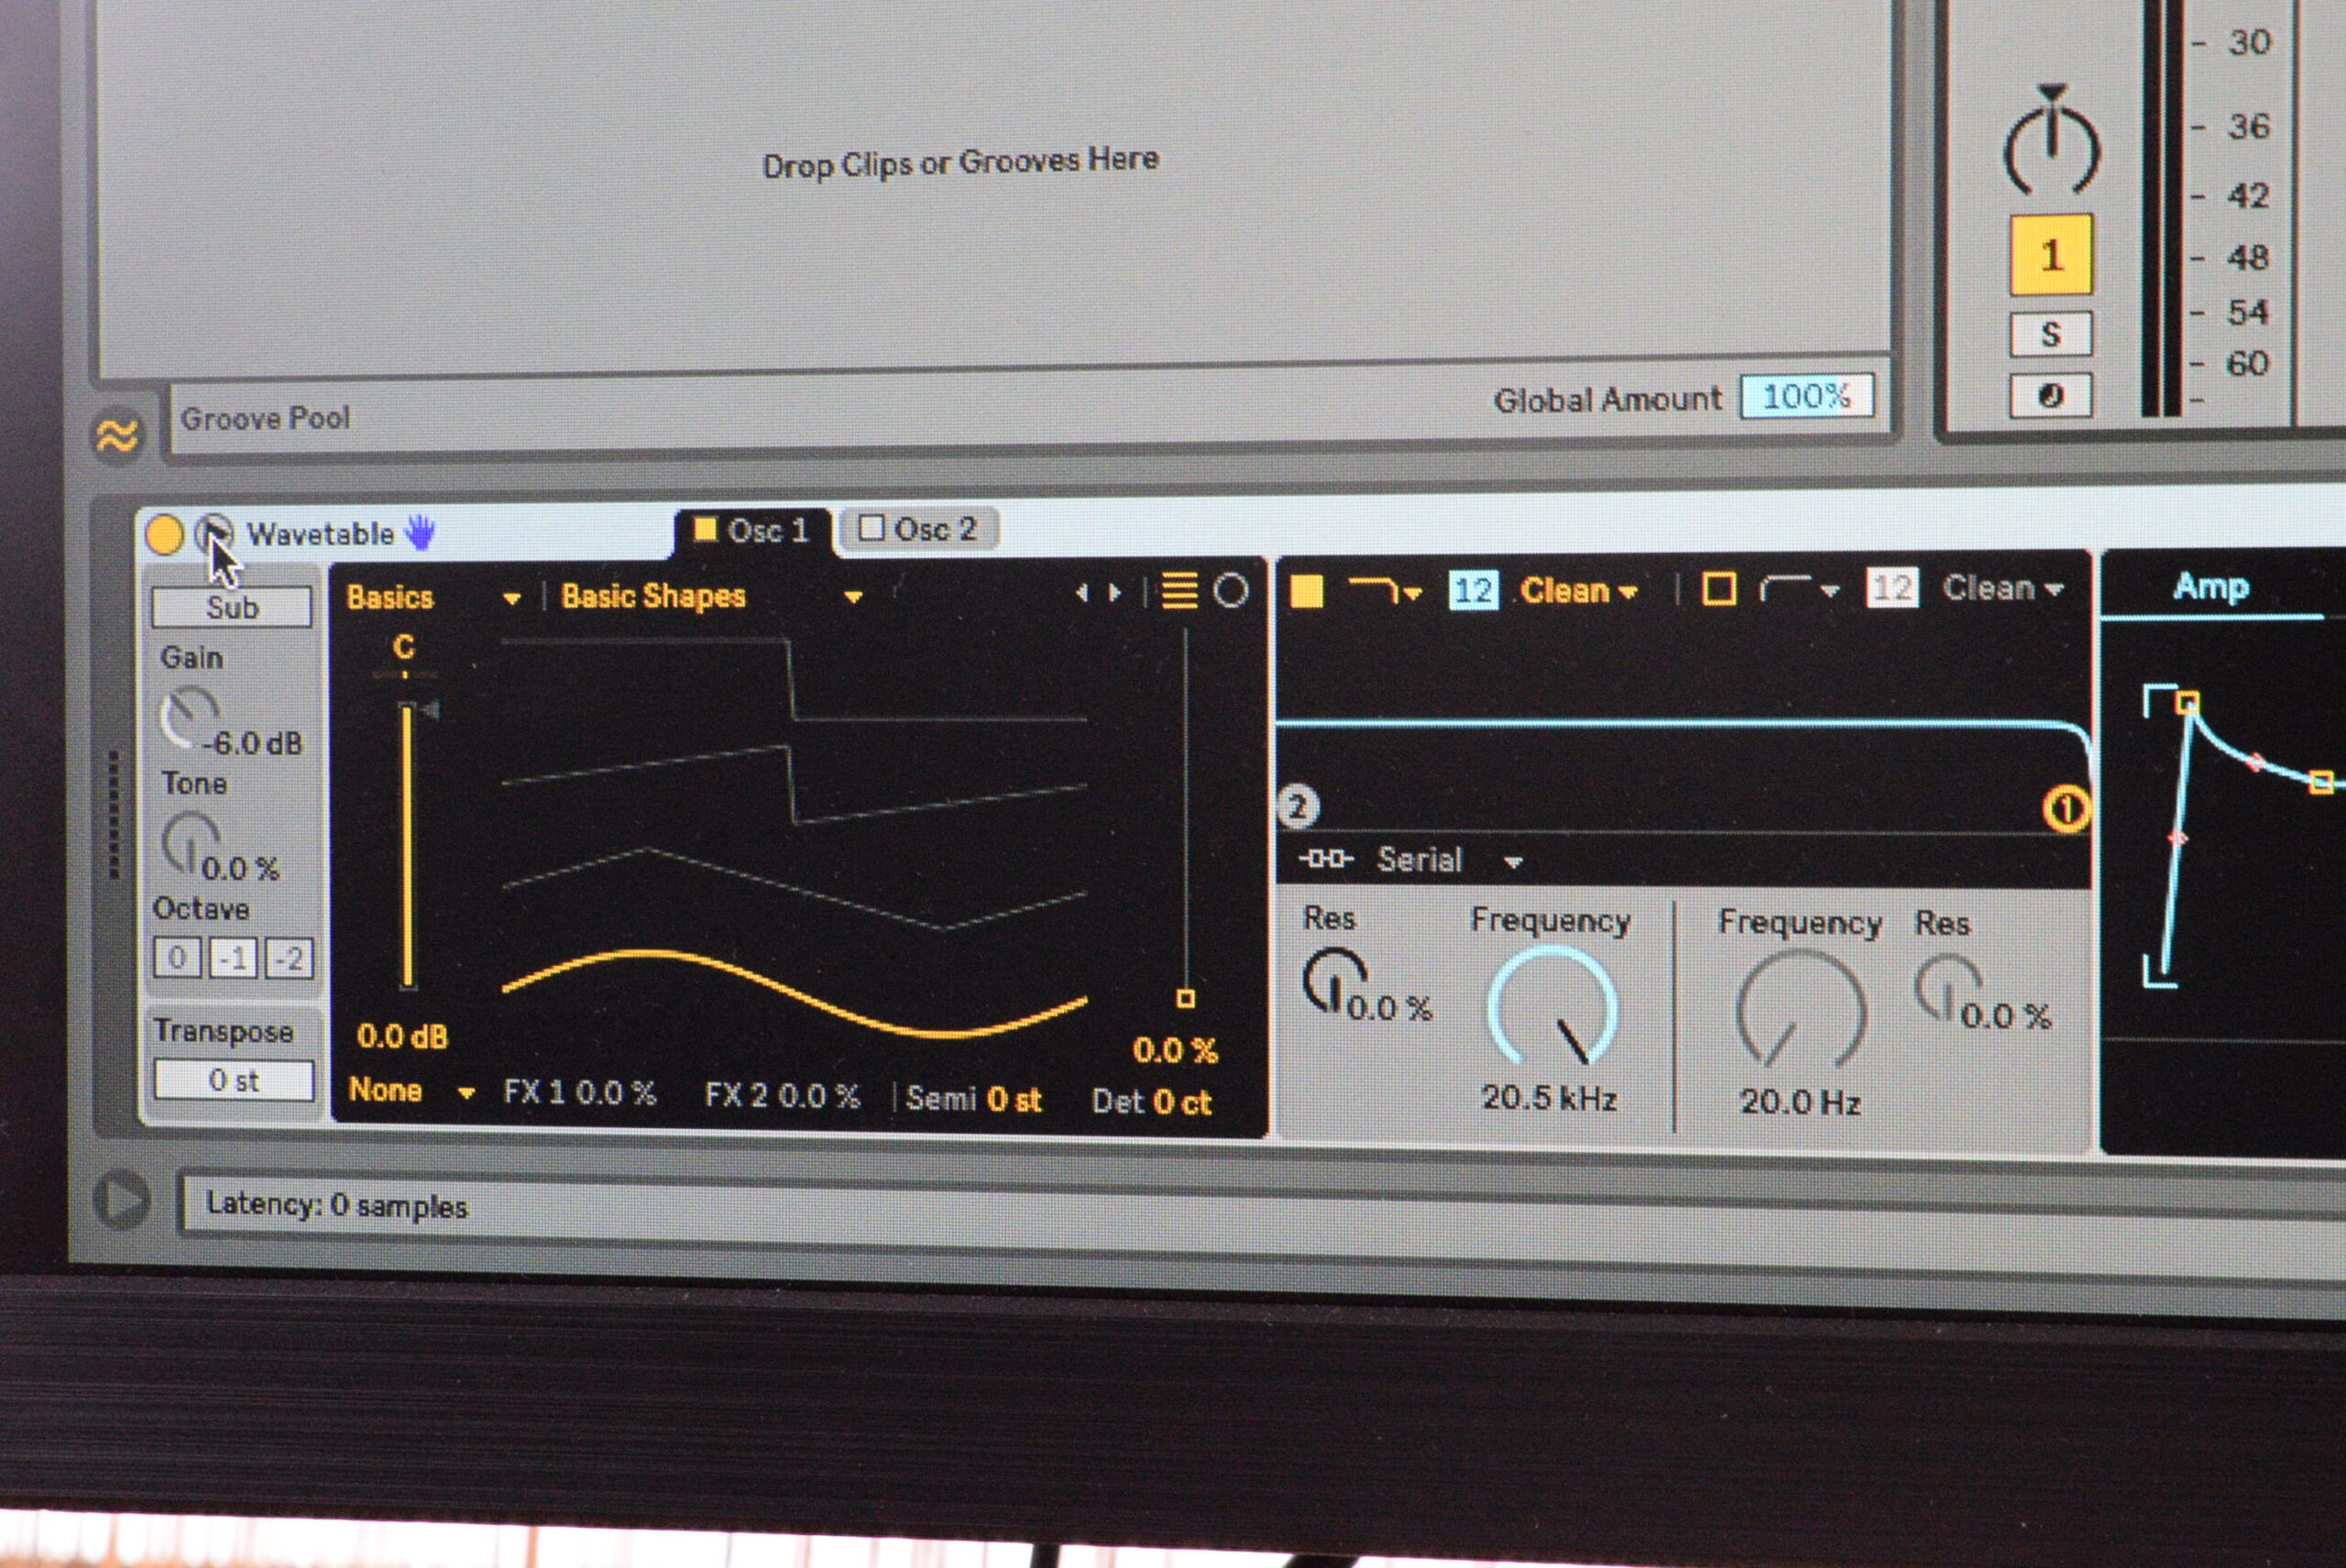Solo the track with S button
The height and width of the screenshot is (1568, 2346).
pos(2051,334)
